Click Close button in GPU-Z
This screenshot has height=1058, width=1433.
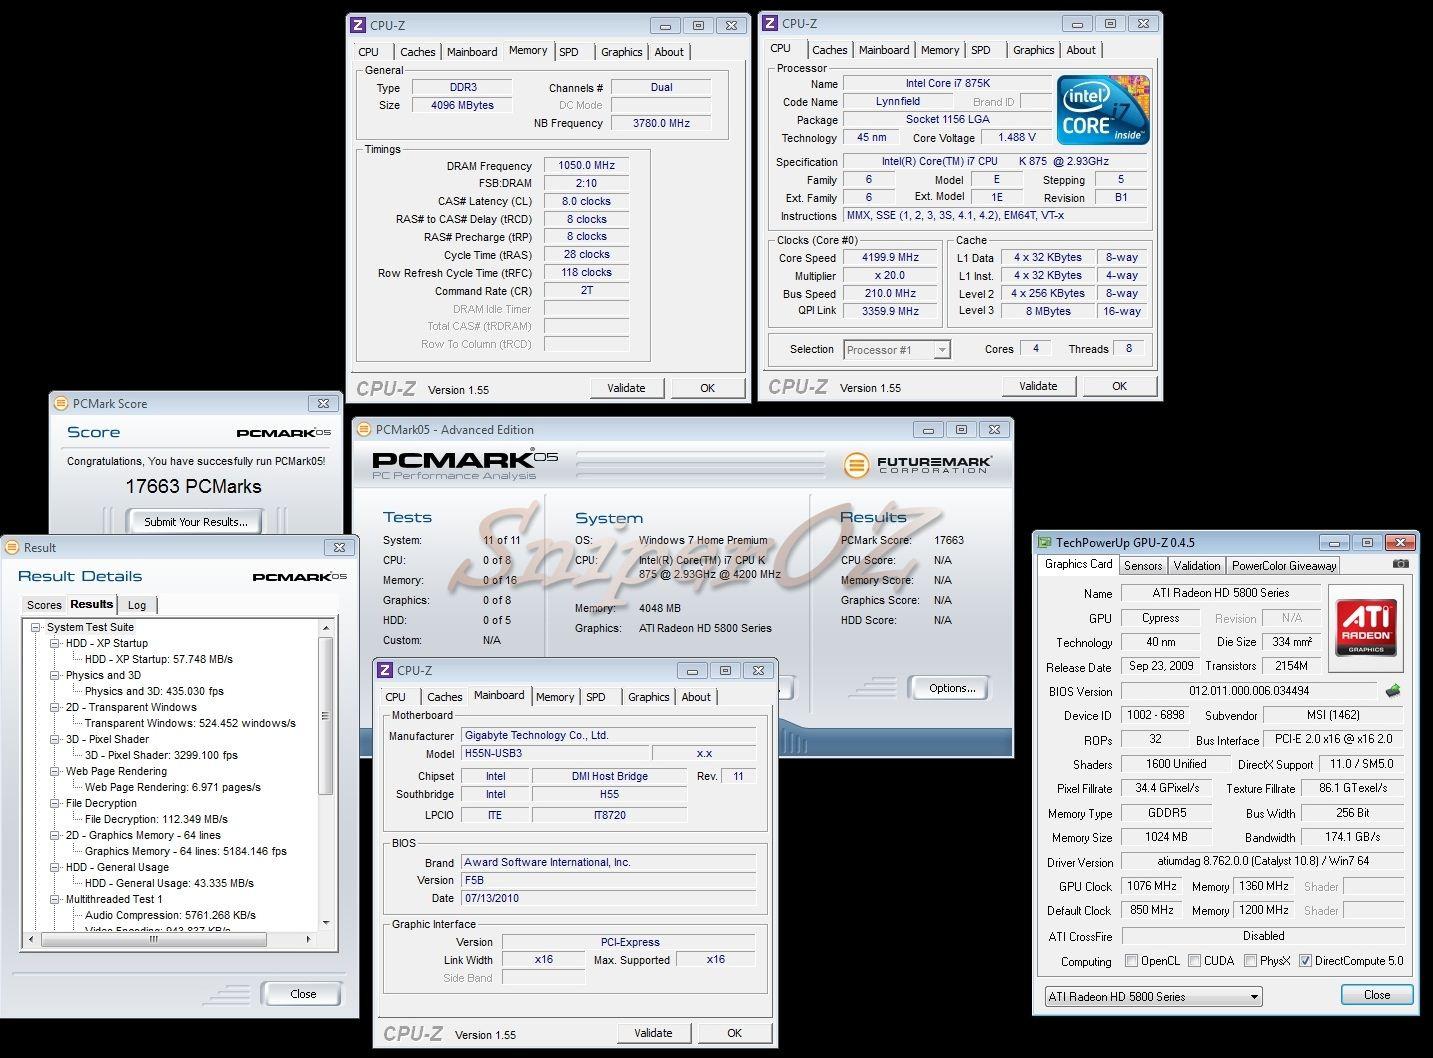(1376, 995)
